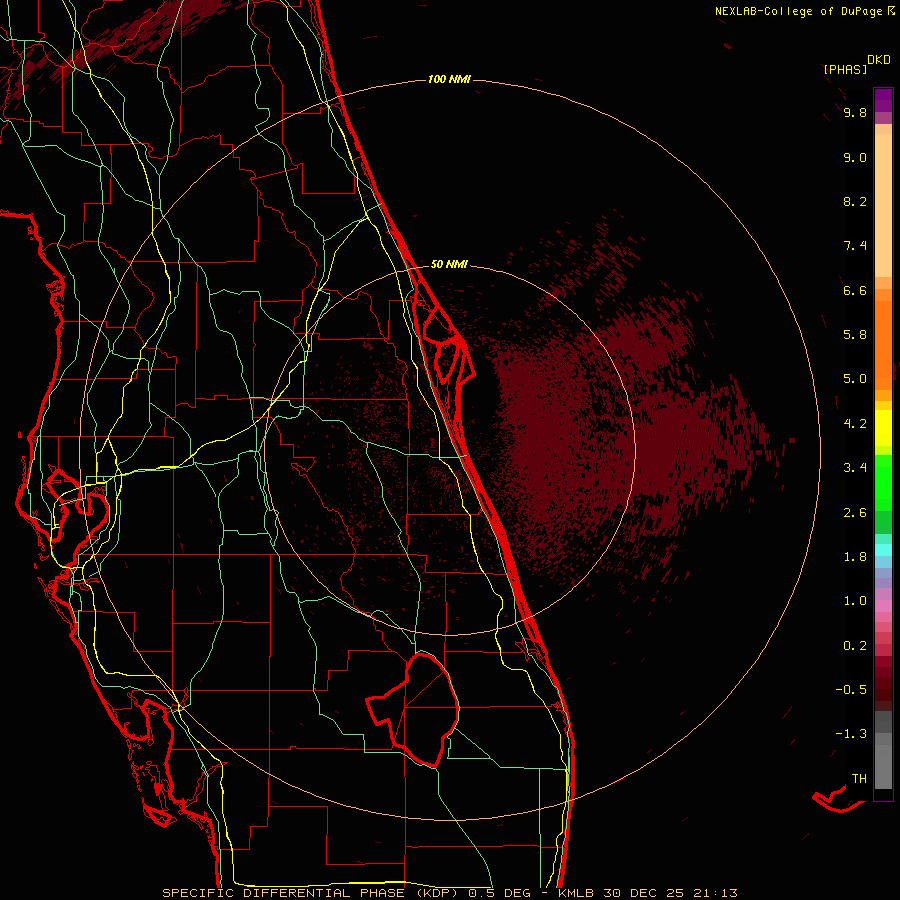Viewport: 900px width, 900px height.
Task: Click the -0.5 value on the color scale
Action: click(851, 690)
